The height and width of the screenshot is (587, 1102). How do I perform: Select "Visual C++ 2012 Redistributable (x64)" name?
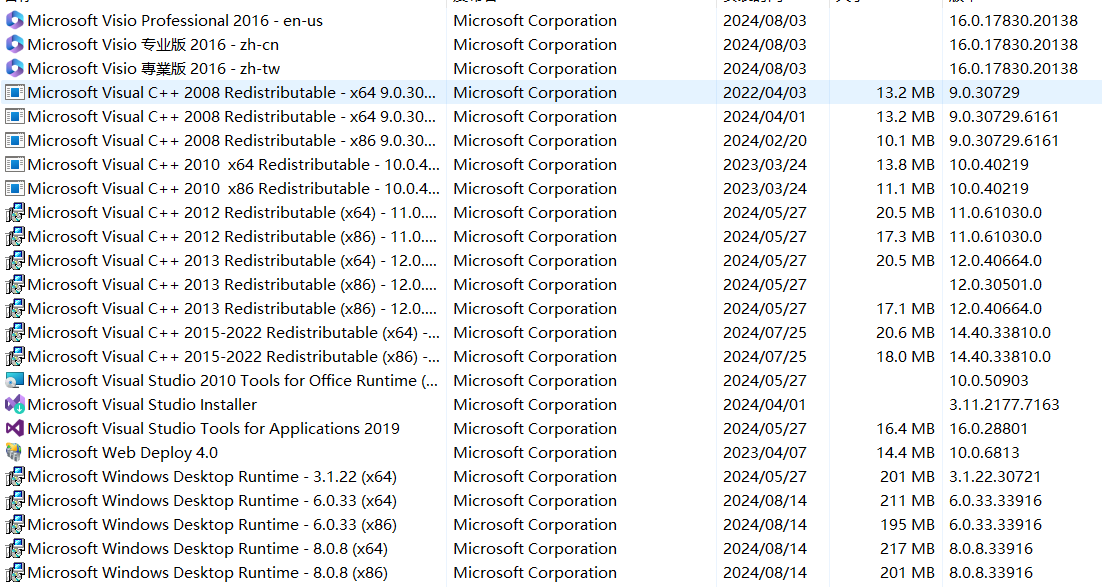click(232, 212)
